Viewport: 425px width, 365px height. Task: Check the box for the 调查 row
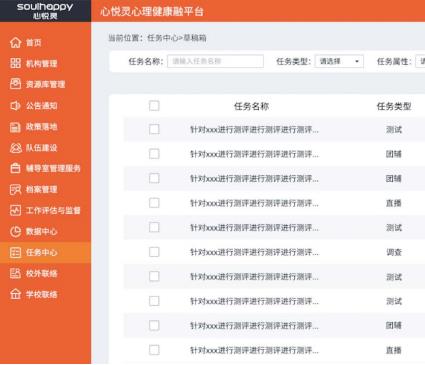tap(154, 252)
